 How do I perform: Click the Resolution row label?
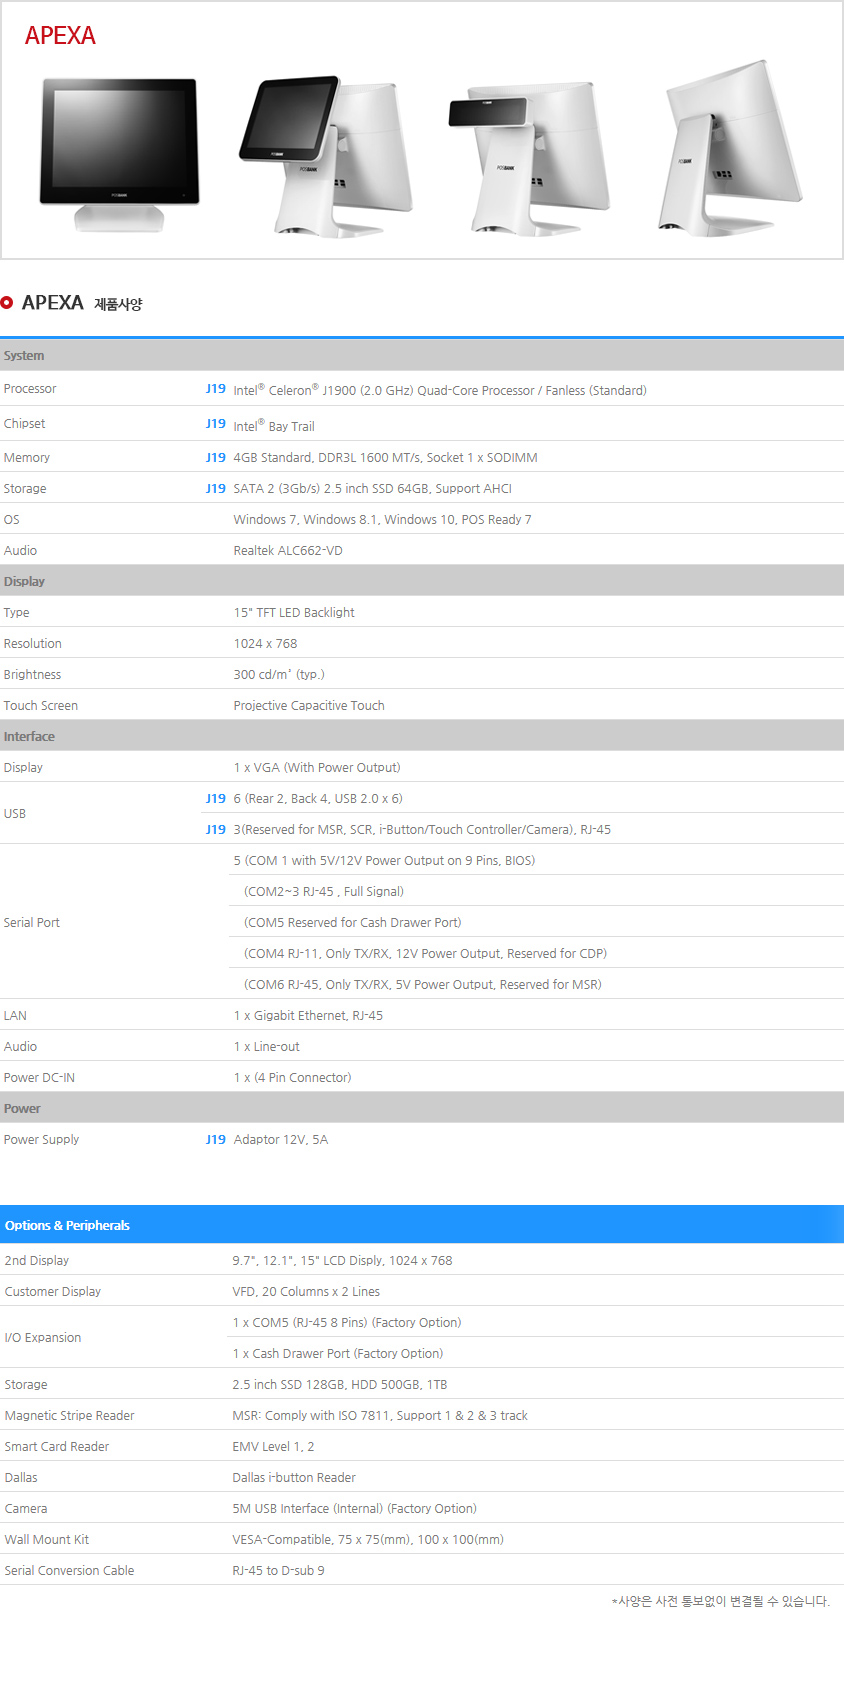33,644
